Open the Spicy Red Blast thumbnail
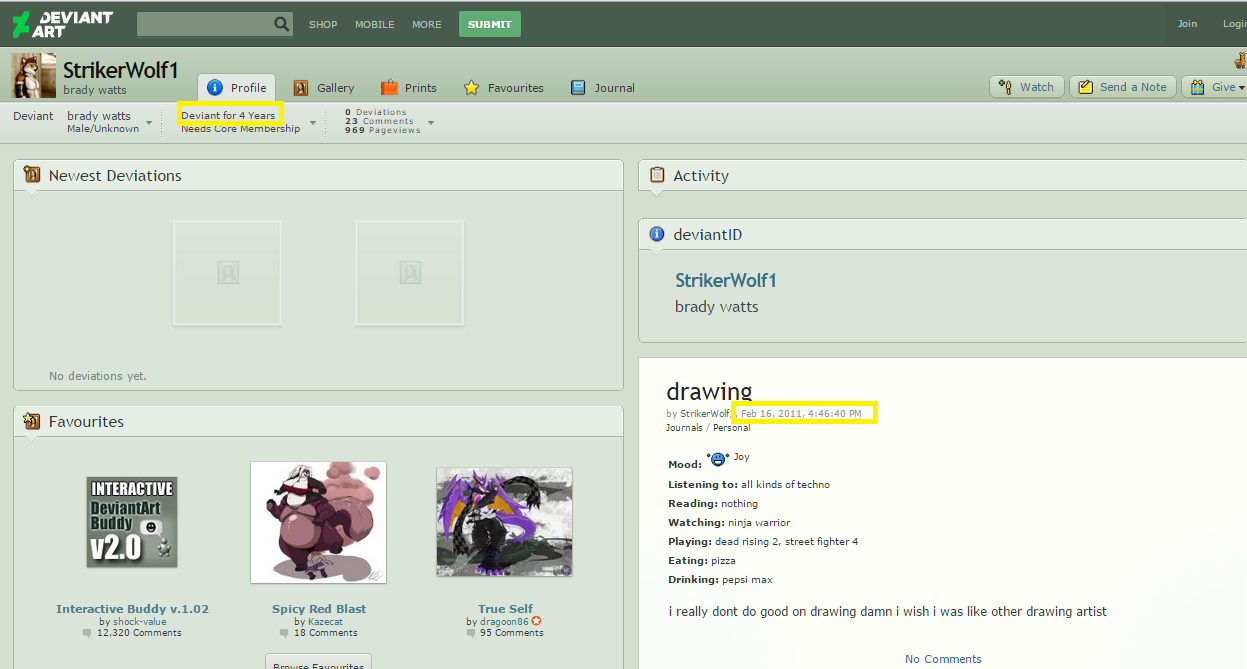The image size is (1247, 669). click(x=318, y=522)
